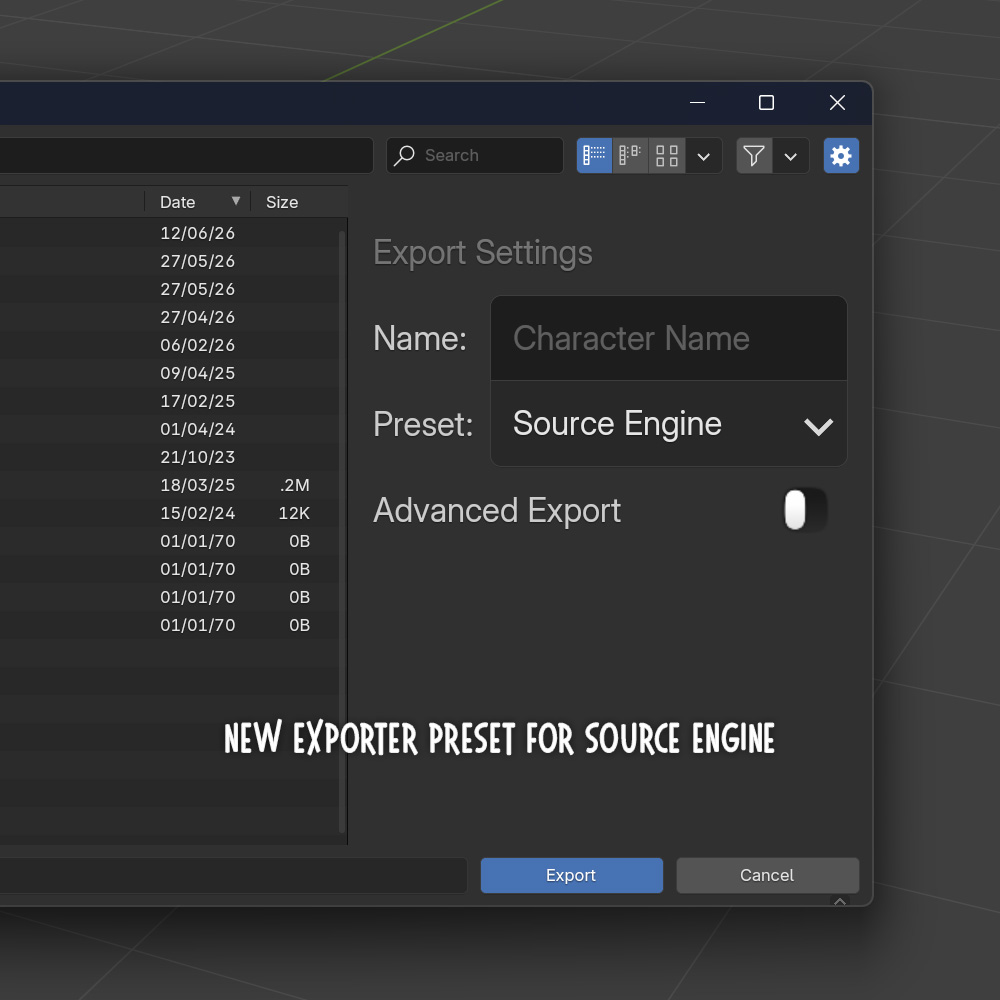1000x1000 pixels.
Task: Switch to thumbnail grid display mode
Action: coord(667,156)
